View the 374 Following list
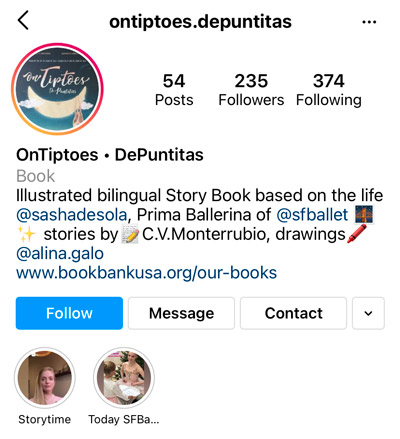Image resolution: width=400 pixels, height=439 pixels. coord(329,90)
